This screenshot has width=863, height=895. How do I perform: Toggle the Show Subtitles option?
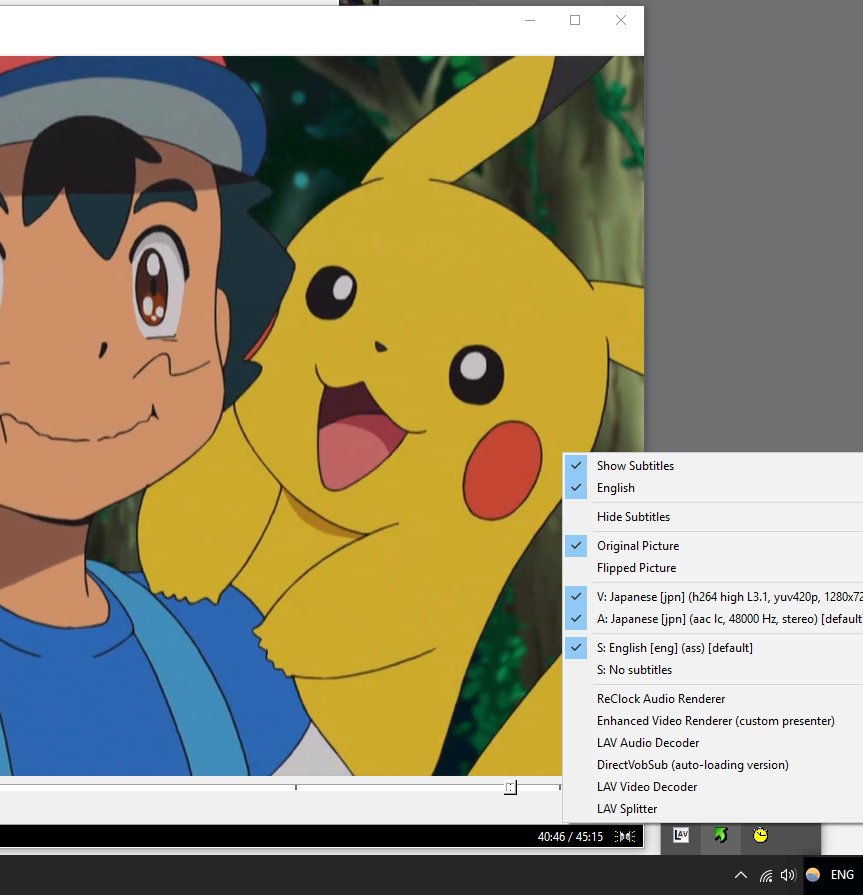[x=713, y=466]
